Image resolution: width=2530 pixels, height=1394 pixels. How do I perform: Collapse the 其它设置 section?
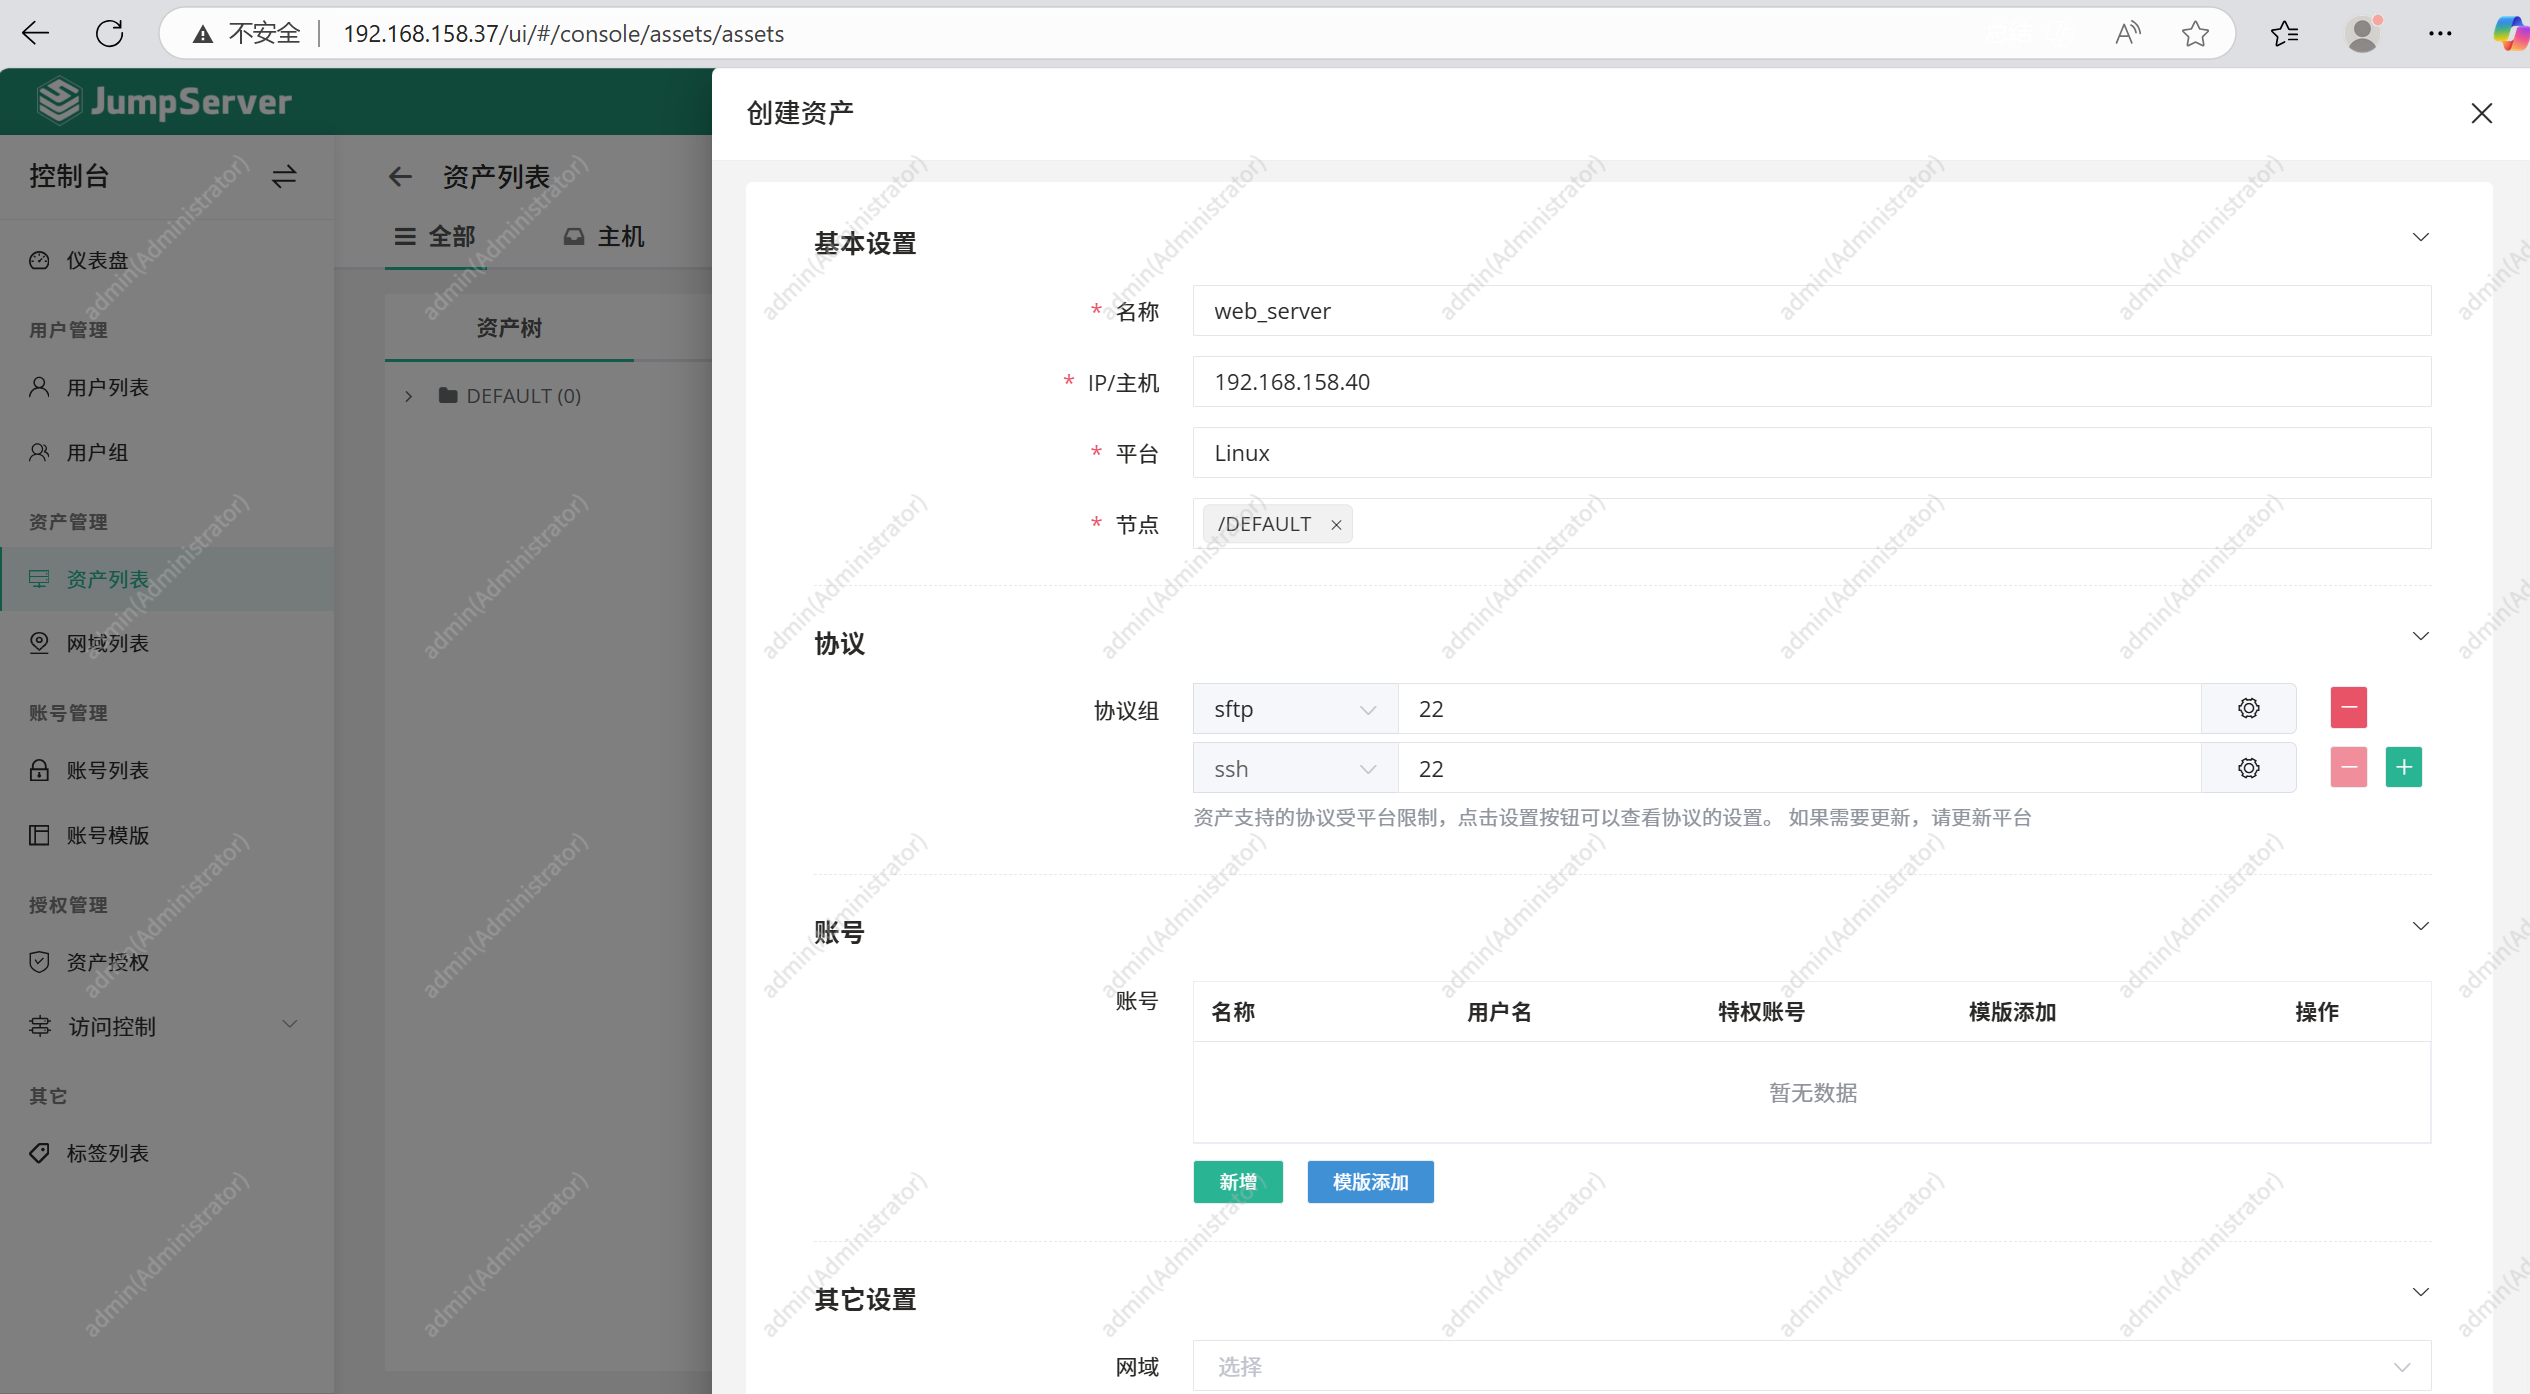(2420, 1293)
